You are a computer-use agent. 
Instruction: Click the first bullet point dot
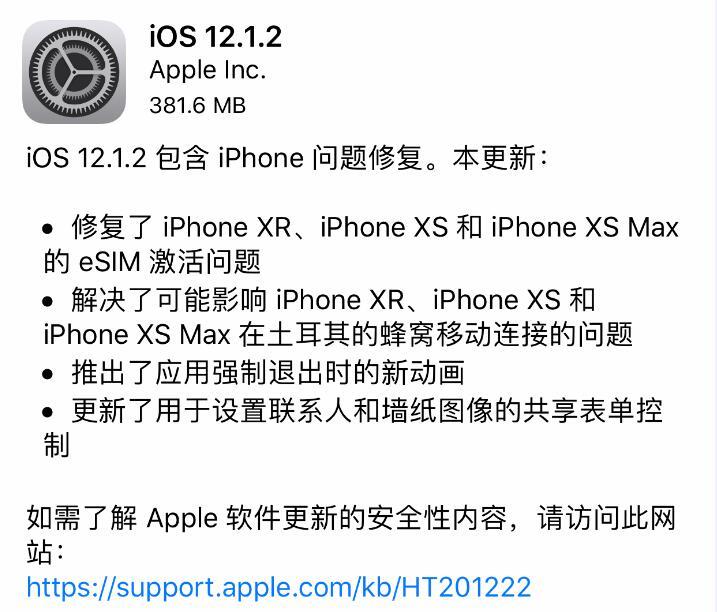(48, 228)
